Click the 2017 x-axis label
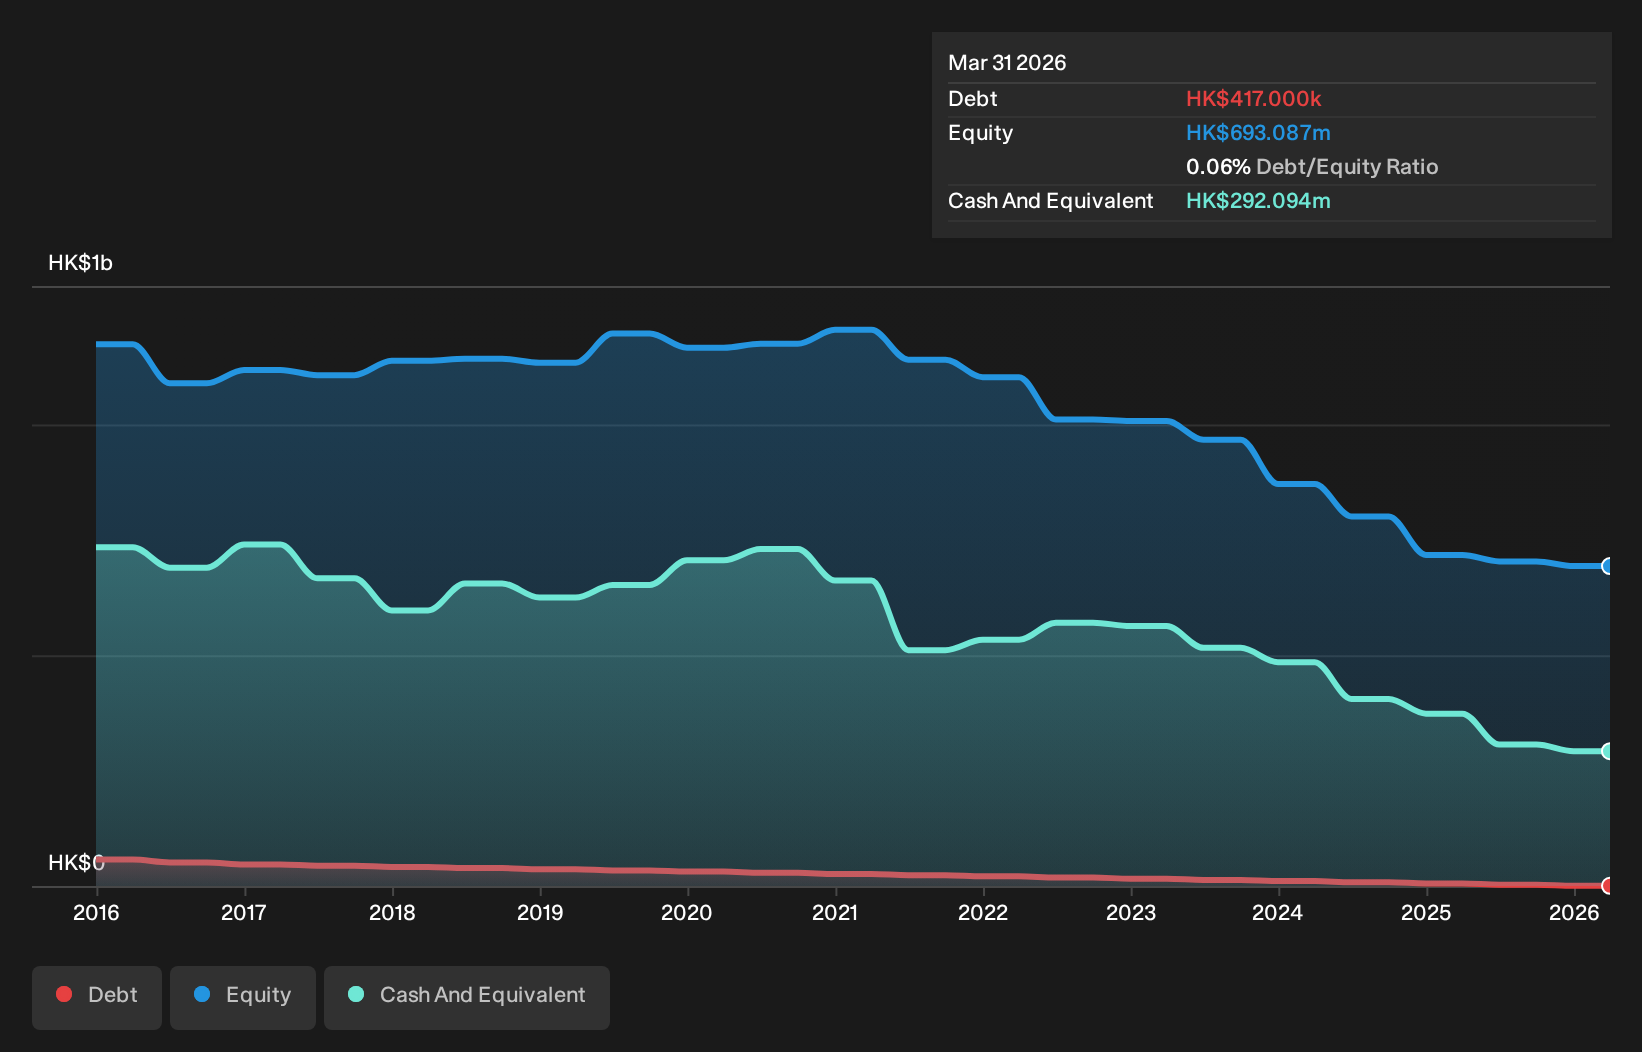 pyautogui.click(x=244, y=912)
